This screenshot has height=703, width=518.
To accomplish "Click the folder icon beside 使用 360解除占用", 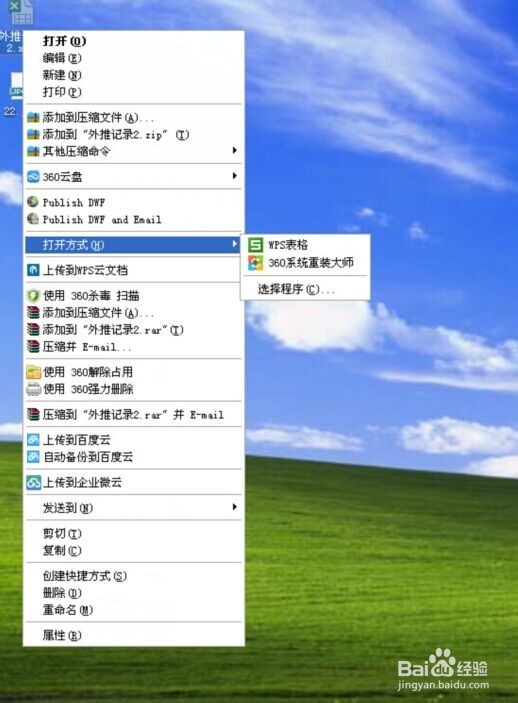I will click(34, 372).
